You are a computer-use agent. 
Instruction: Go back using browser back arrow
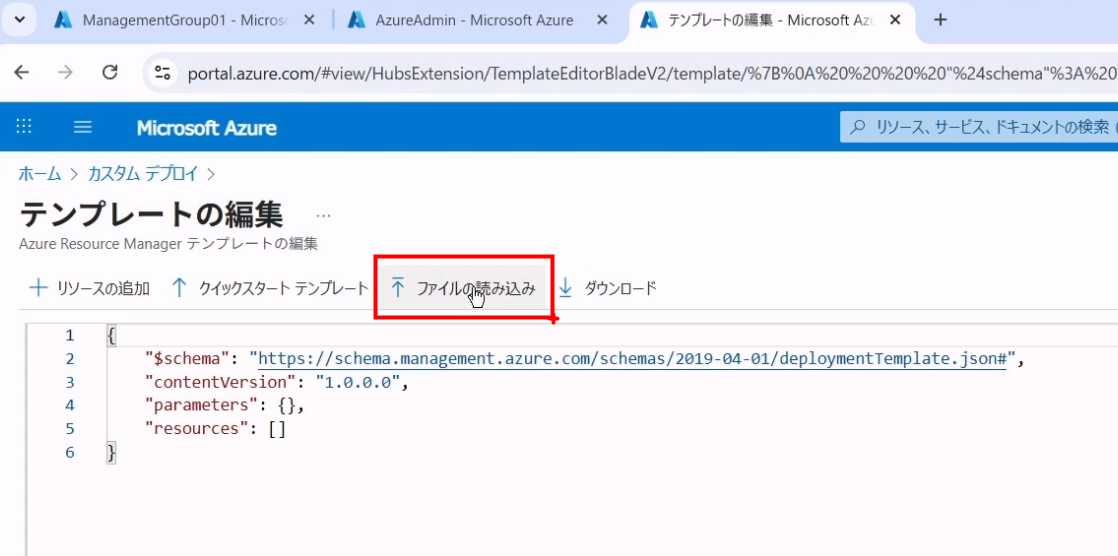coord(22,72)
